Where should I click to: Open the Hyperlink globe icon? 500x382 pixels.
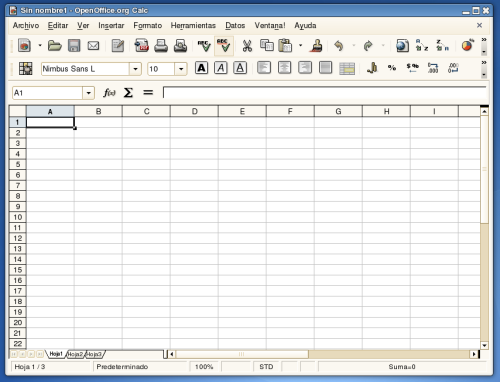click(x=402, y=45)
